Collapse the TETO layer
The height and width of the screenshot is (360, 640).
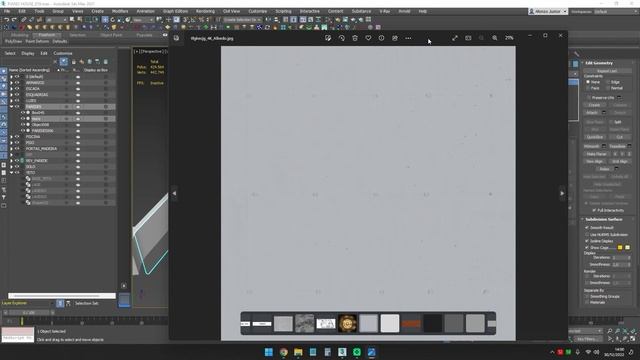pos(11,173)
